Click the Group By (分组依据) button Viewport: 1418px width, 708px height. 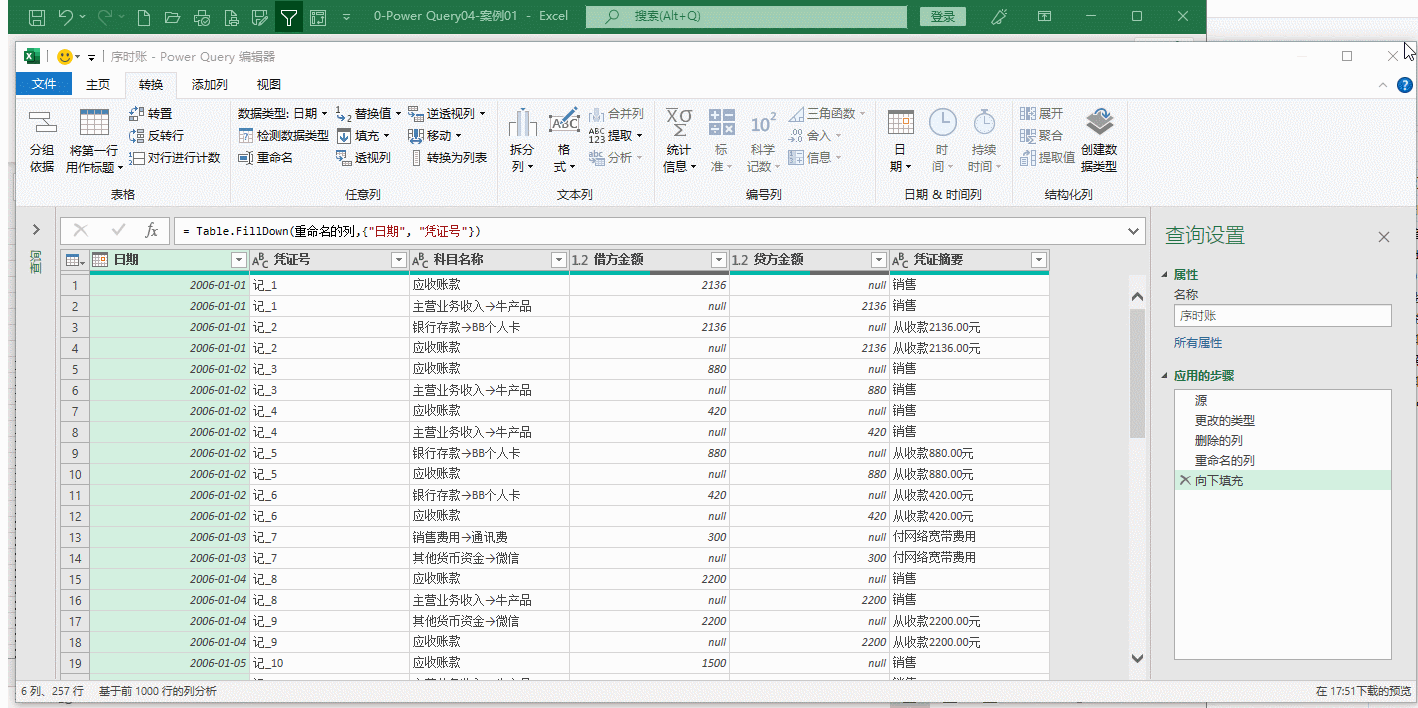41,141
